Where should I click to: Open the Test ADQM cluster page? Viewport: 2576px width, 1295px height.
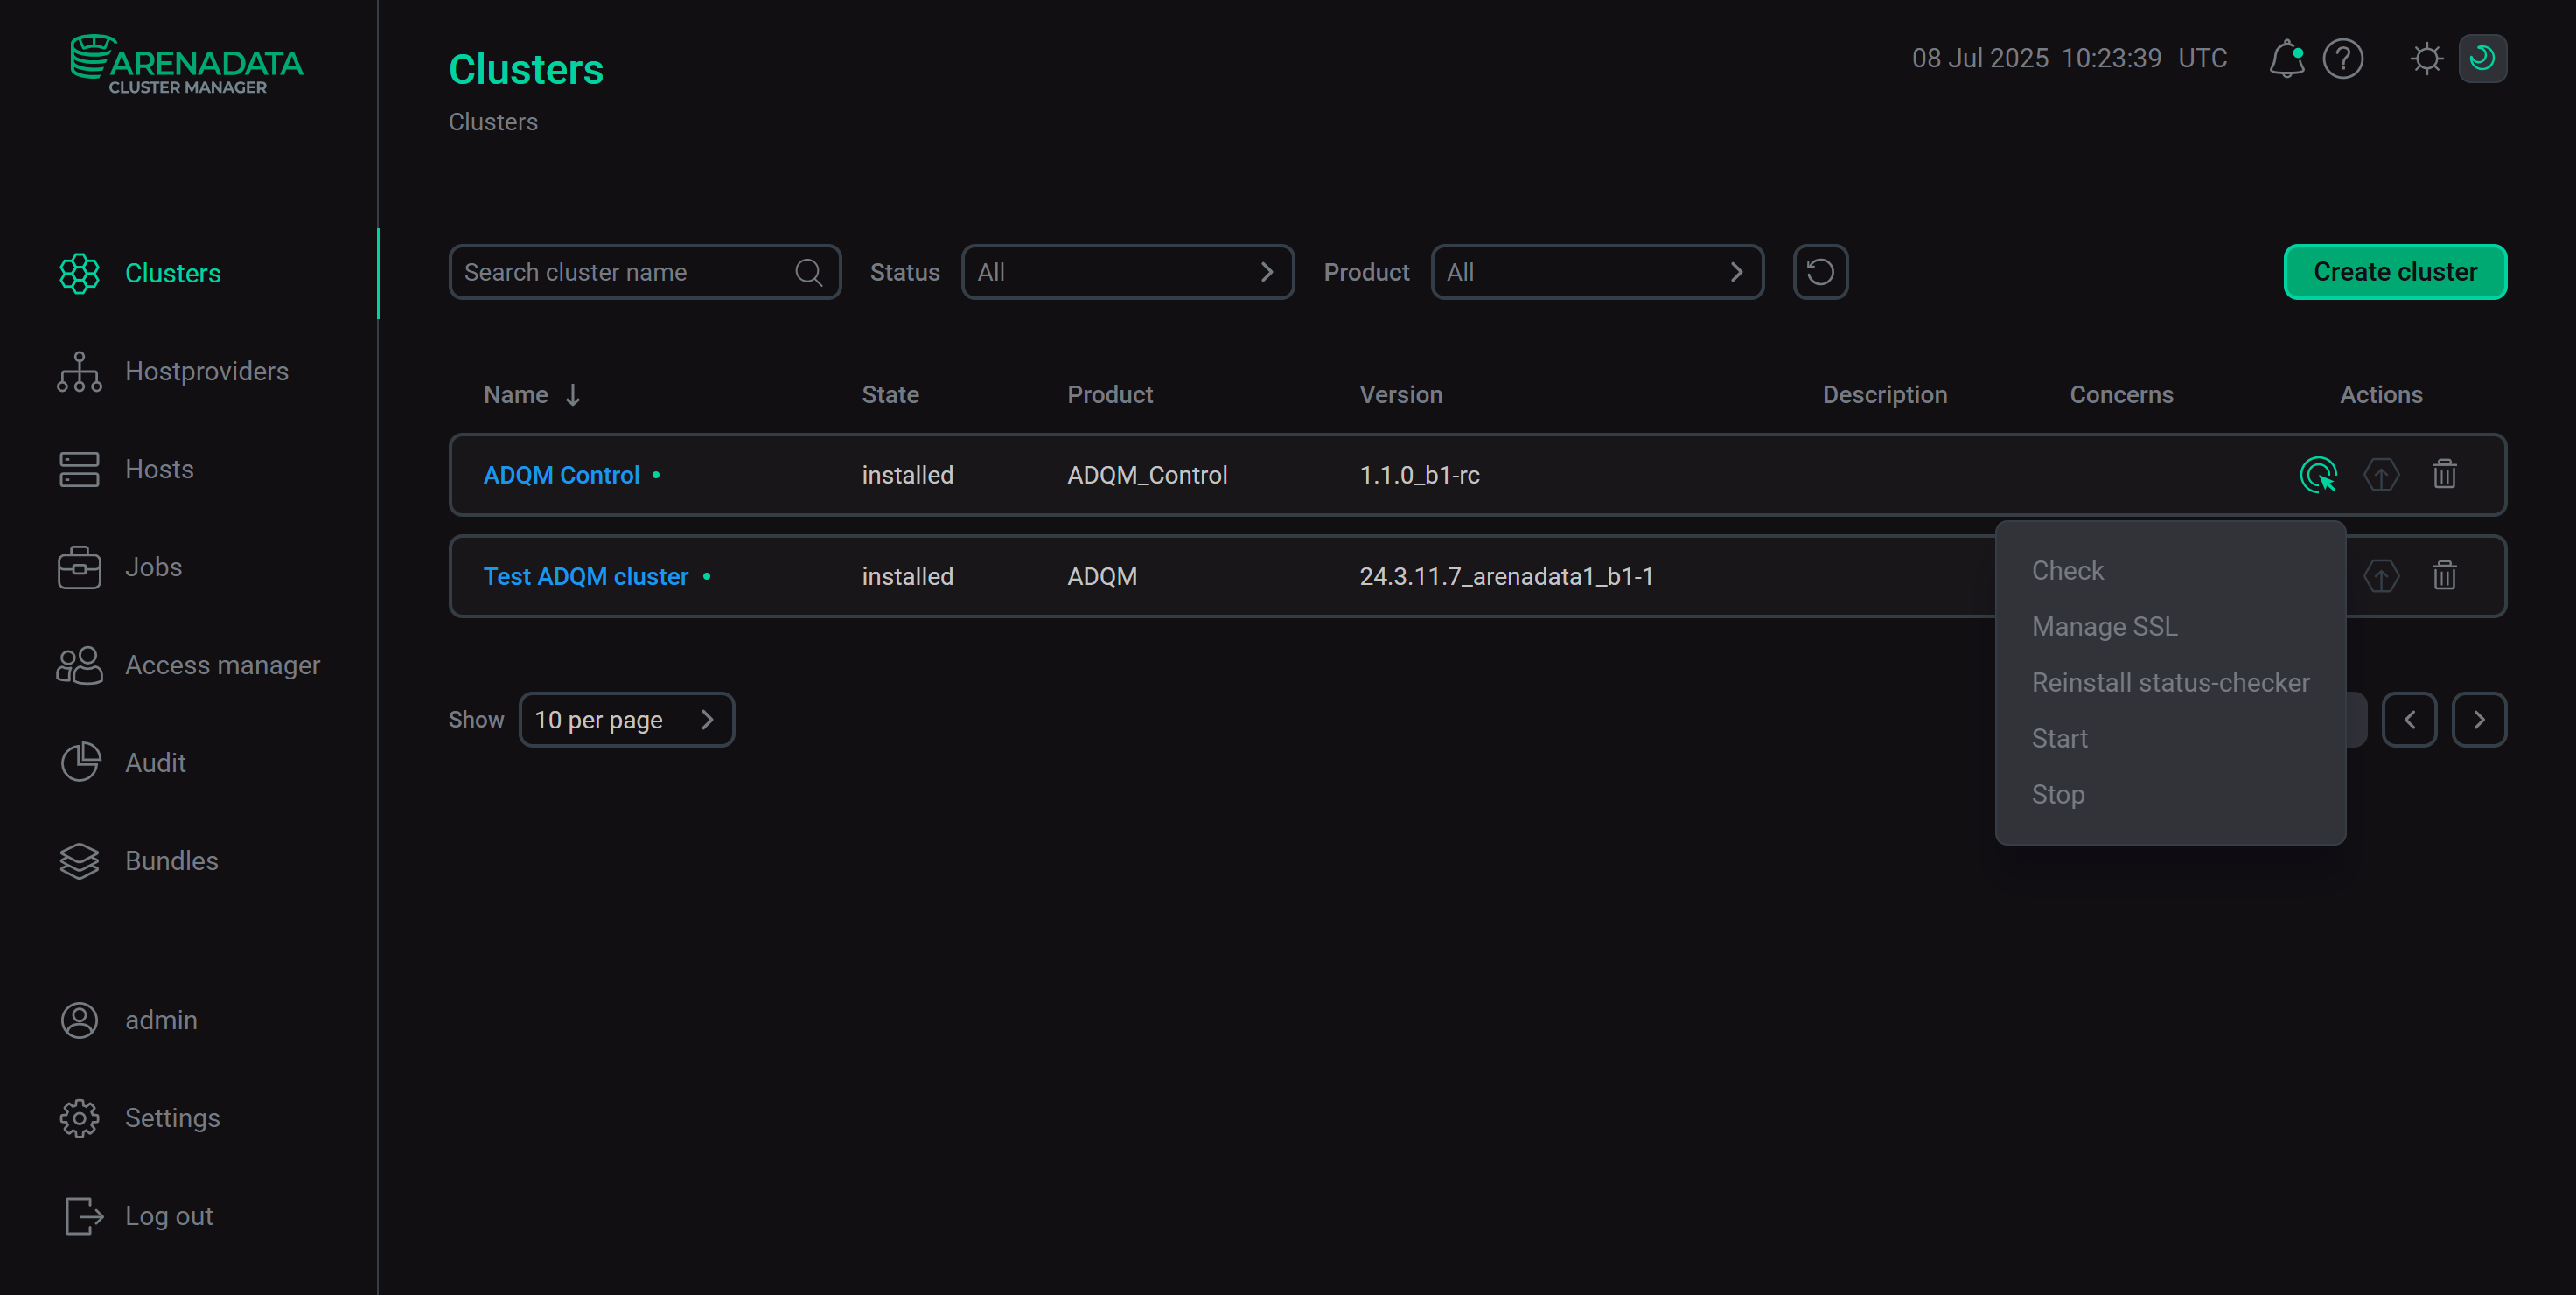(x=585, y=576)
